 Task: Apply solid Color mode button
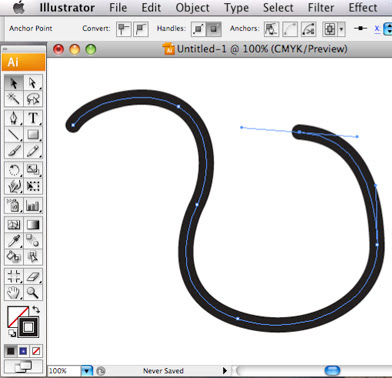(11, 351)
